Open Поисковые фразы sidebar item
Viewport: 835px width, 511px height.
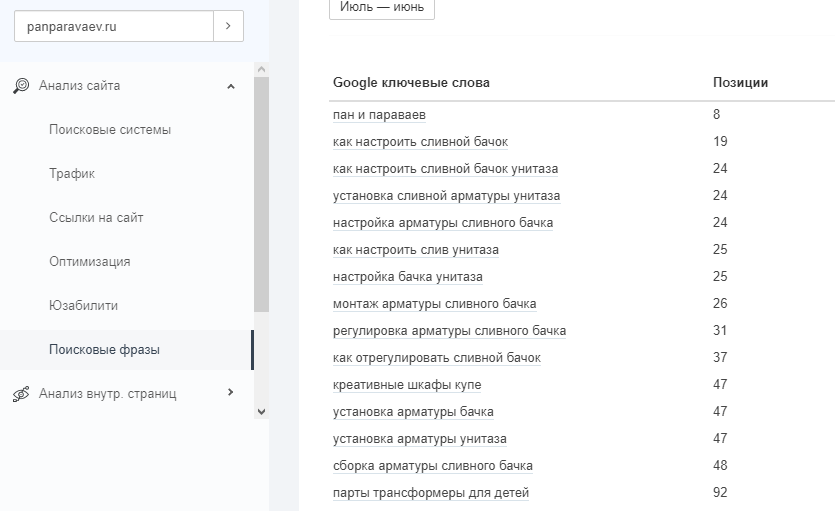(x=104, y=350)
